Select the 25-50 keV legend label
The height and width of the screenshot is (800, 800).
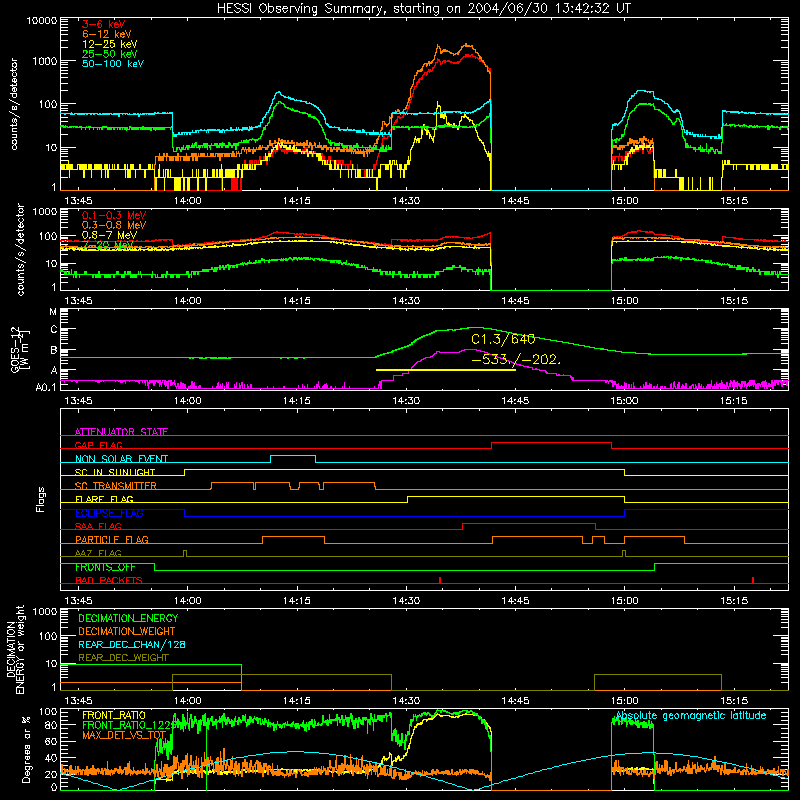tap(110, 54)
